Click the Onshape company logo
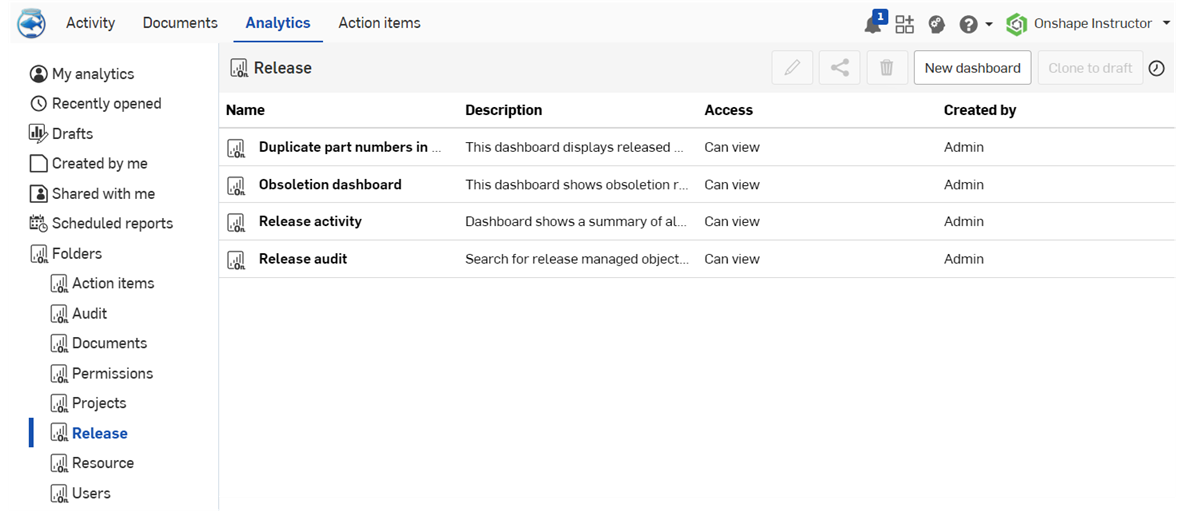 click(x=31, y=23)
